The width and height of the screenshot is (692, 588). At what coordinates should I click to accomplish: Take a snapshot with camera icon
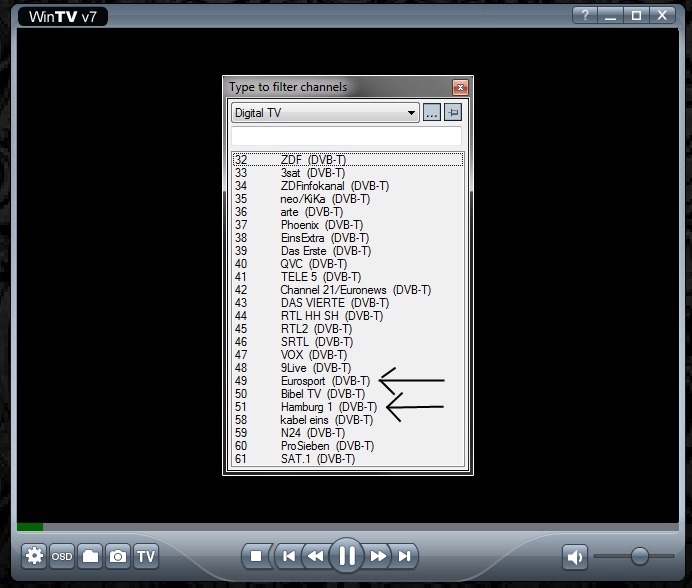pyautogui.click(x=118, y=556)
